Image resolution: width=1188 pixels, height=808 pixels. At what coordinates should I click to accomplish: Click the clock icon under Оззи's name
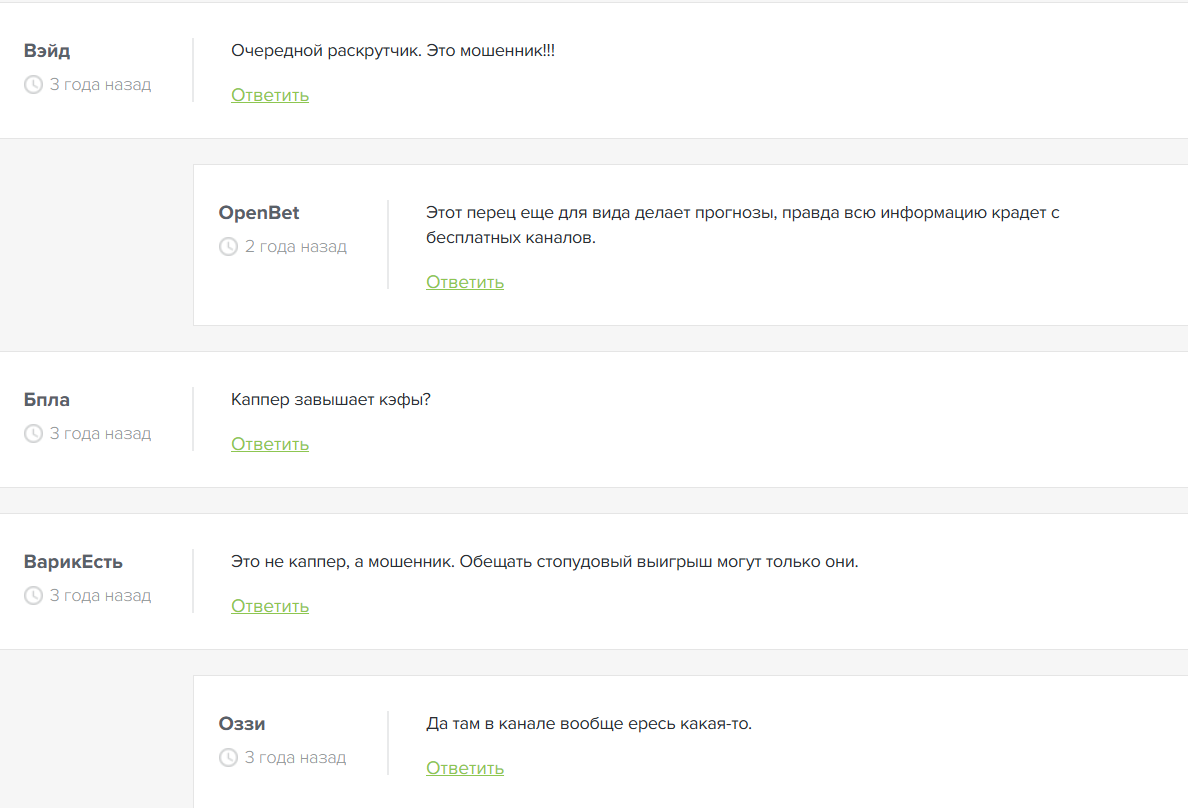pyautogui.click(x=228, y=758)
